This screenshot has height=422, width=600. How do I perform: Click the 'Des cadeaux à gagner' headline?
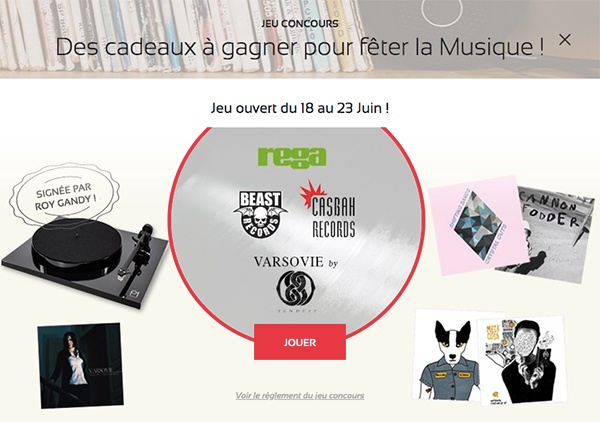point(300,47)
